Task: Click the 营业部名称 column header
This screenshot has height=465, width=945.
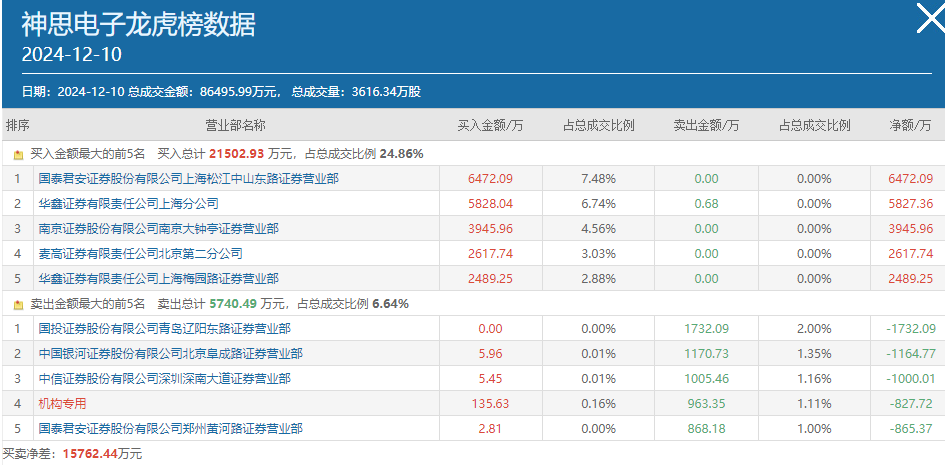Action: coord(236,125)
